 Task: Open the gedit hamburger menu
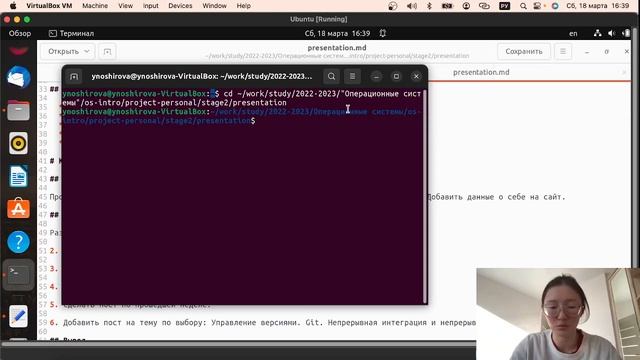[x=563, y=51]
